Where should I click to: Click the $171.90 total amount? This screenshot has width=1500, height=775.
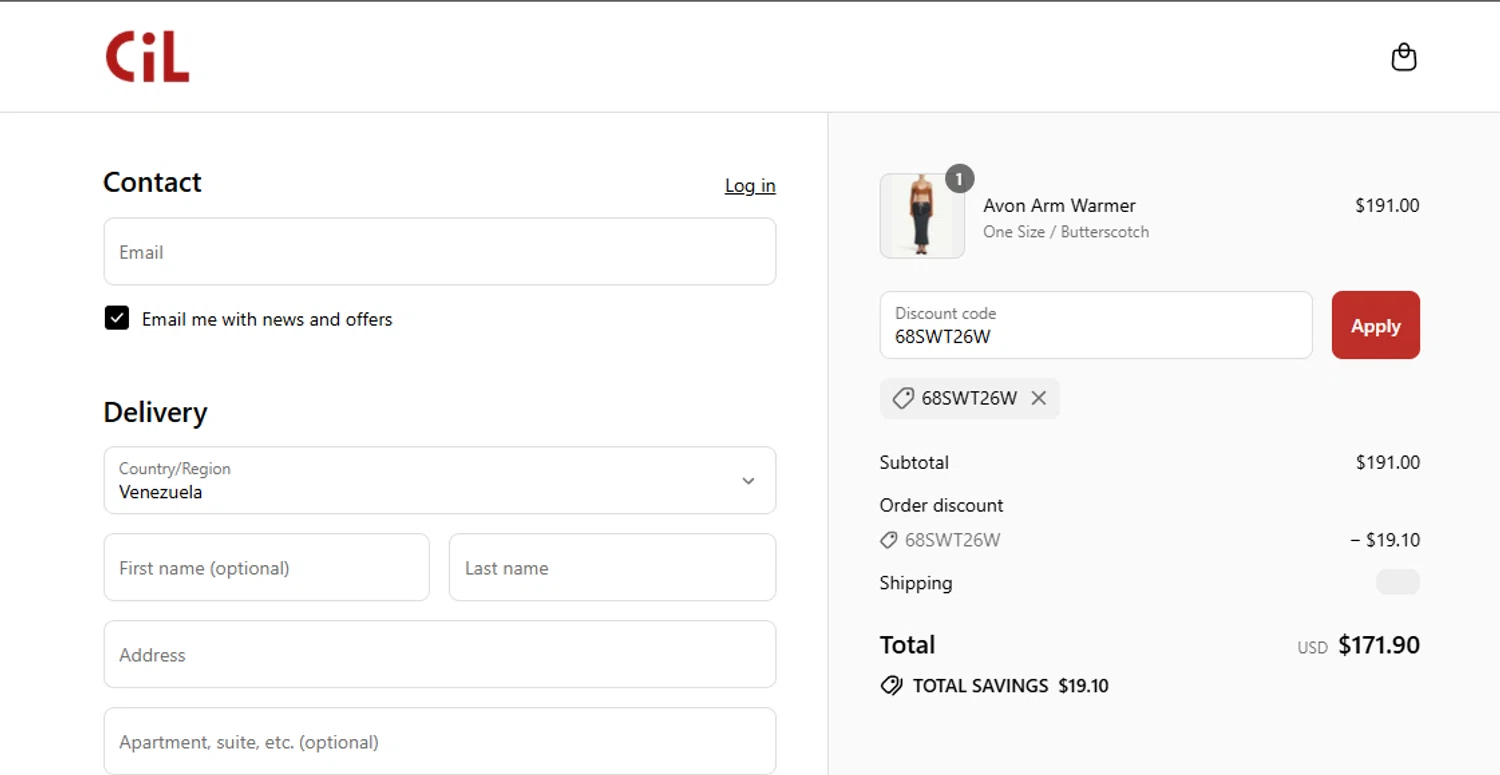click(x=1378, y=646)
